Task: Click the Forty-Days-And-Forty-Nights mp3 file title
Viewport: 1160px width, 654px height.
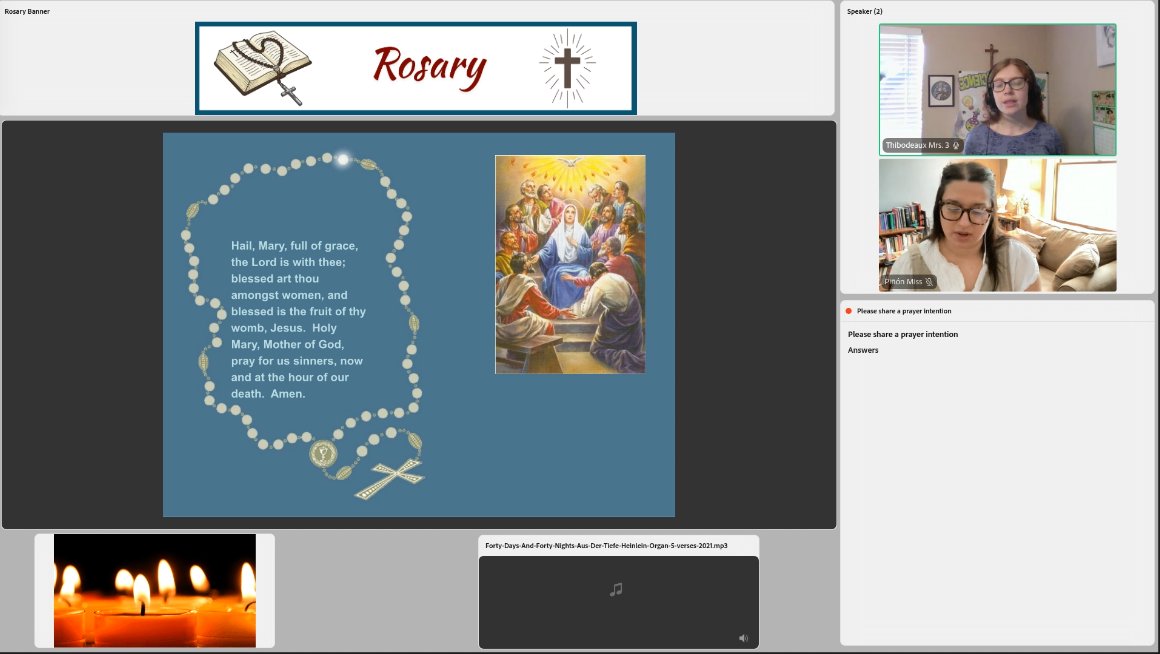Action: point(606,545)
